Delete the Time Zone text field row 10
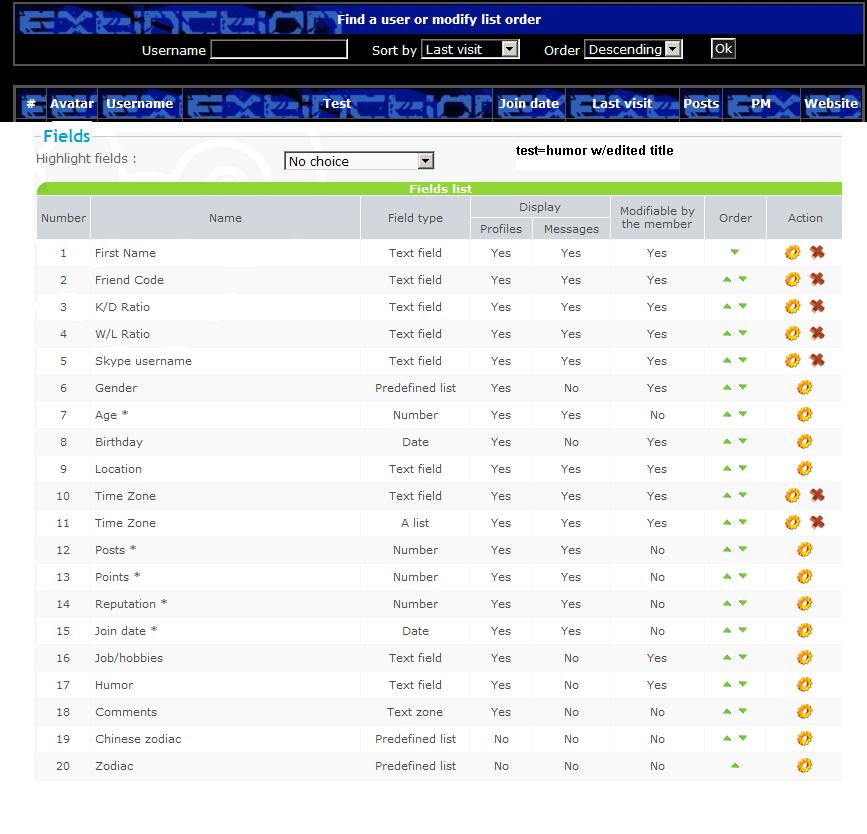This screenshot has width=867, height=834. [x=817, y=496]
